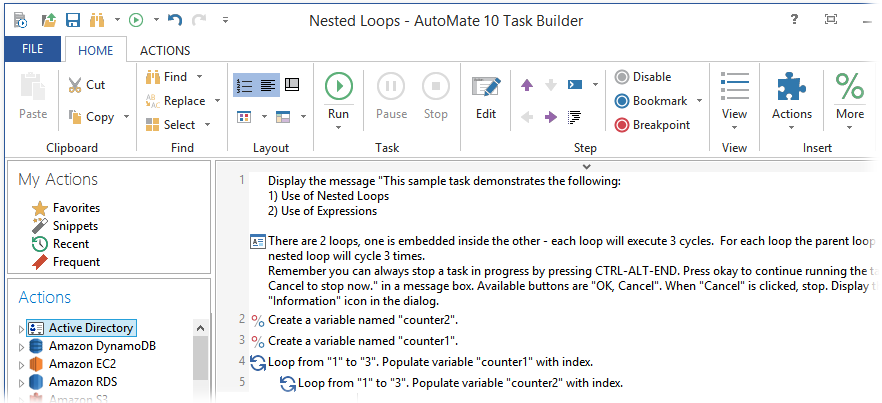
Task: Click the indented lines step icon
Action: (x=574, y=117)
